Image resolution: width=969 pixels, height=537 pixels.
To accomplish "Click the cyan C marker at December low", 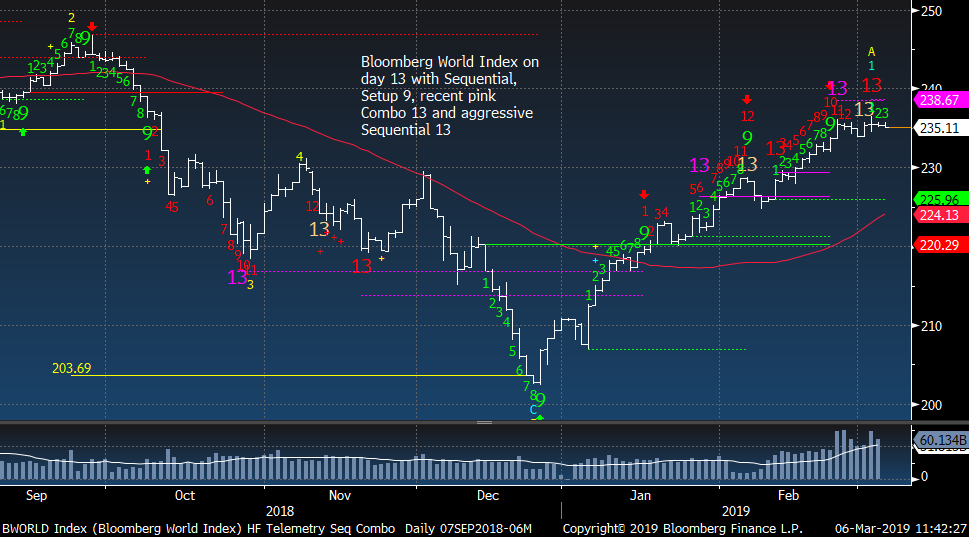I will (533, 410).
